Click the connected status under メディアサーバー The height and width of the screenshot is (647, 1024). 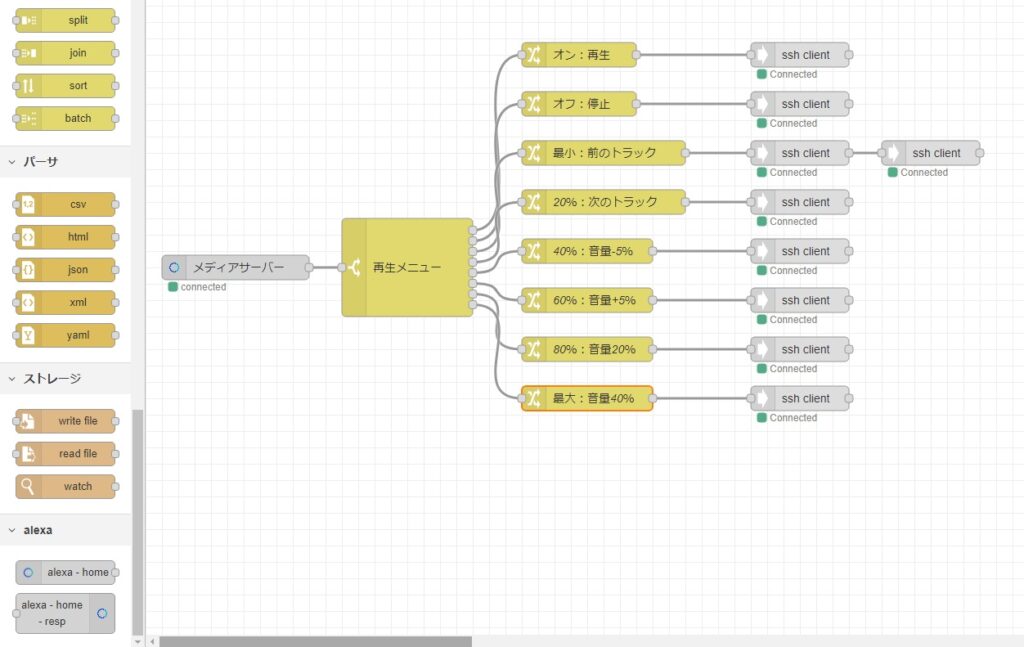click(x=197, y=287)
